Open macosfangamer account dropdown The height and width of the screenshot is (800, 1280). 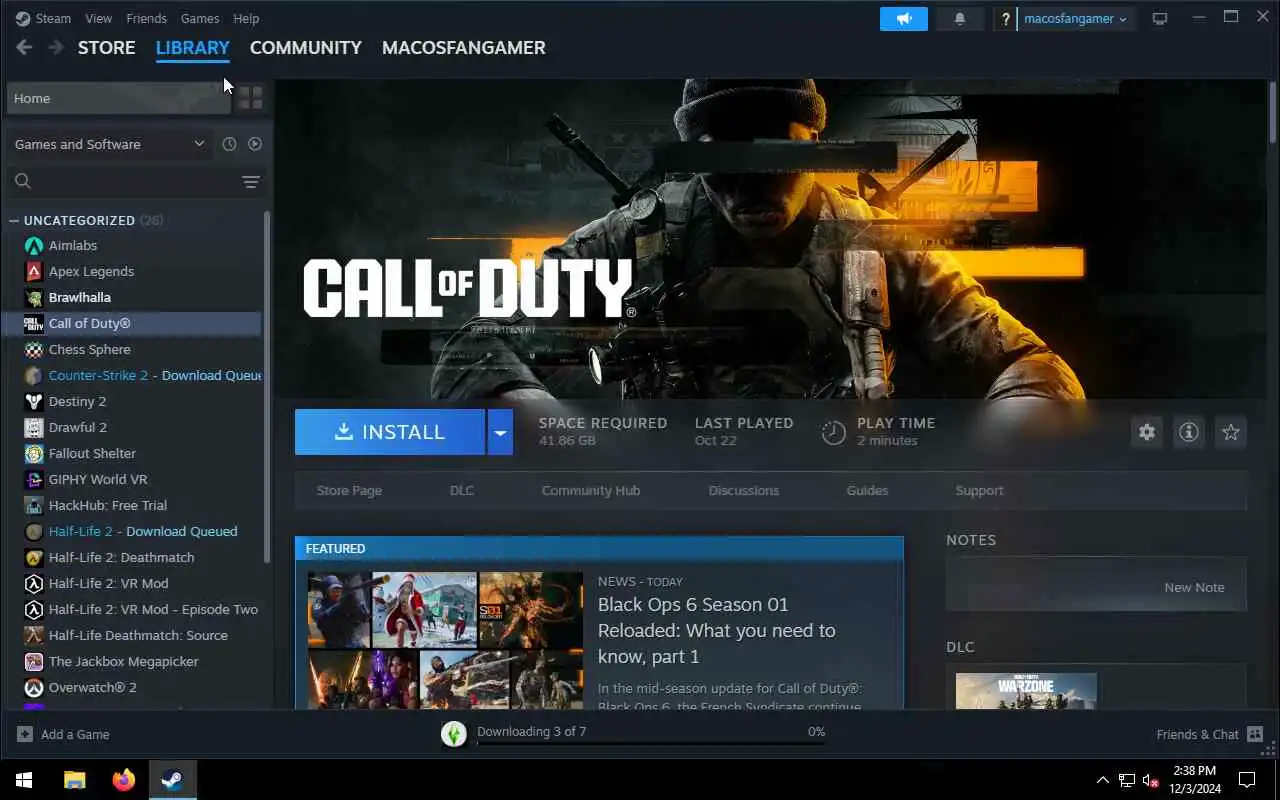coord(1076,19)
